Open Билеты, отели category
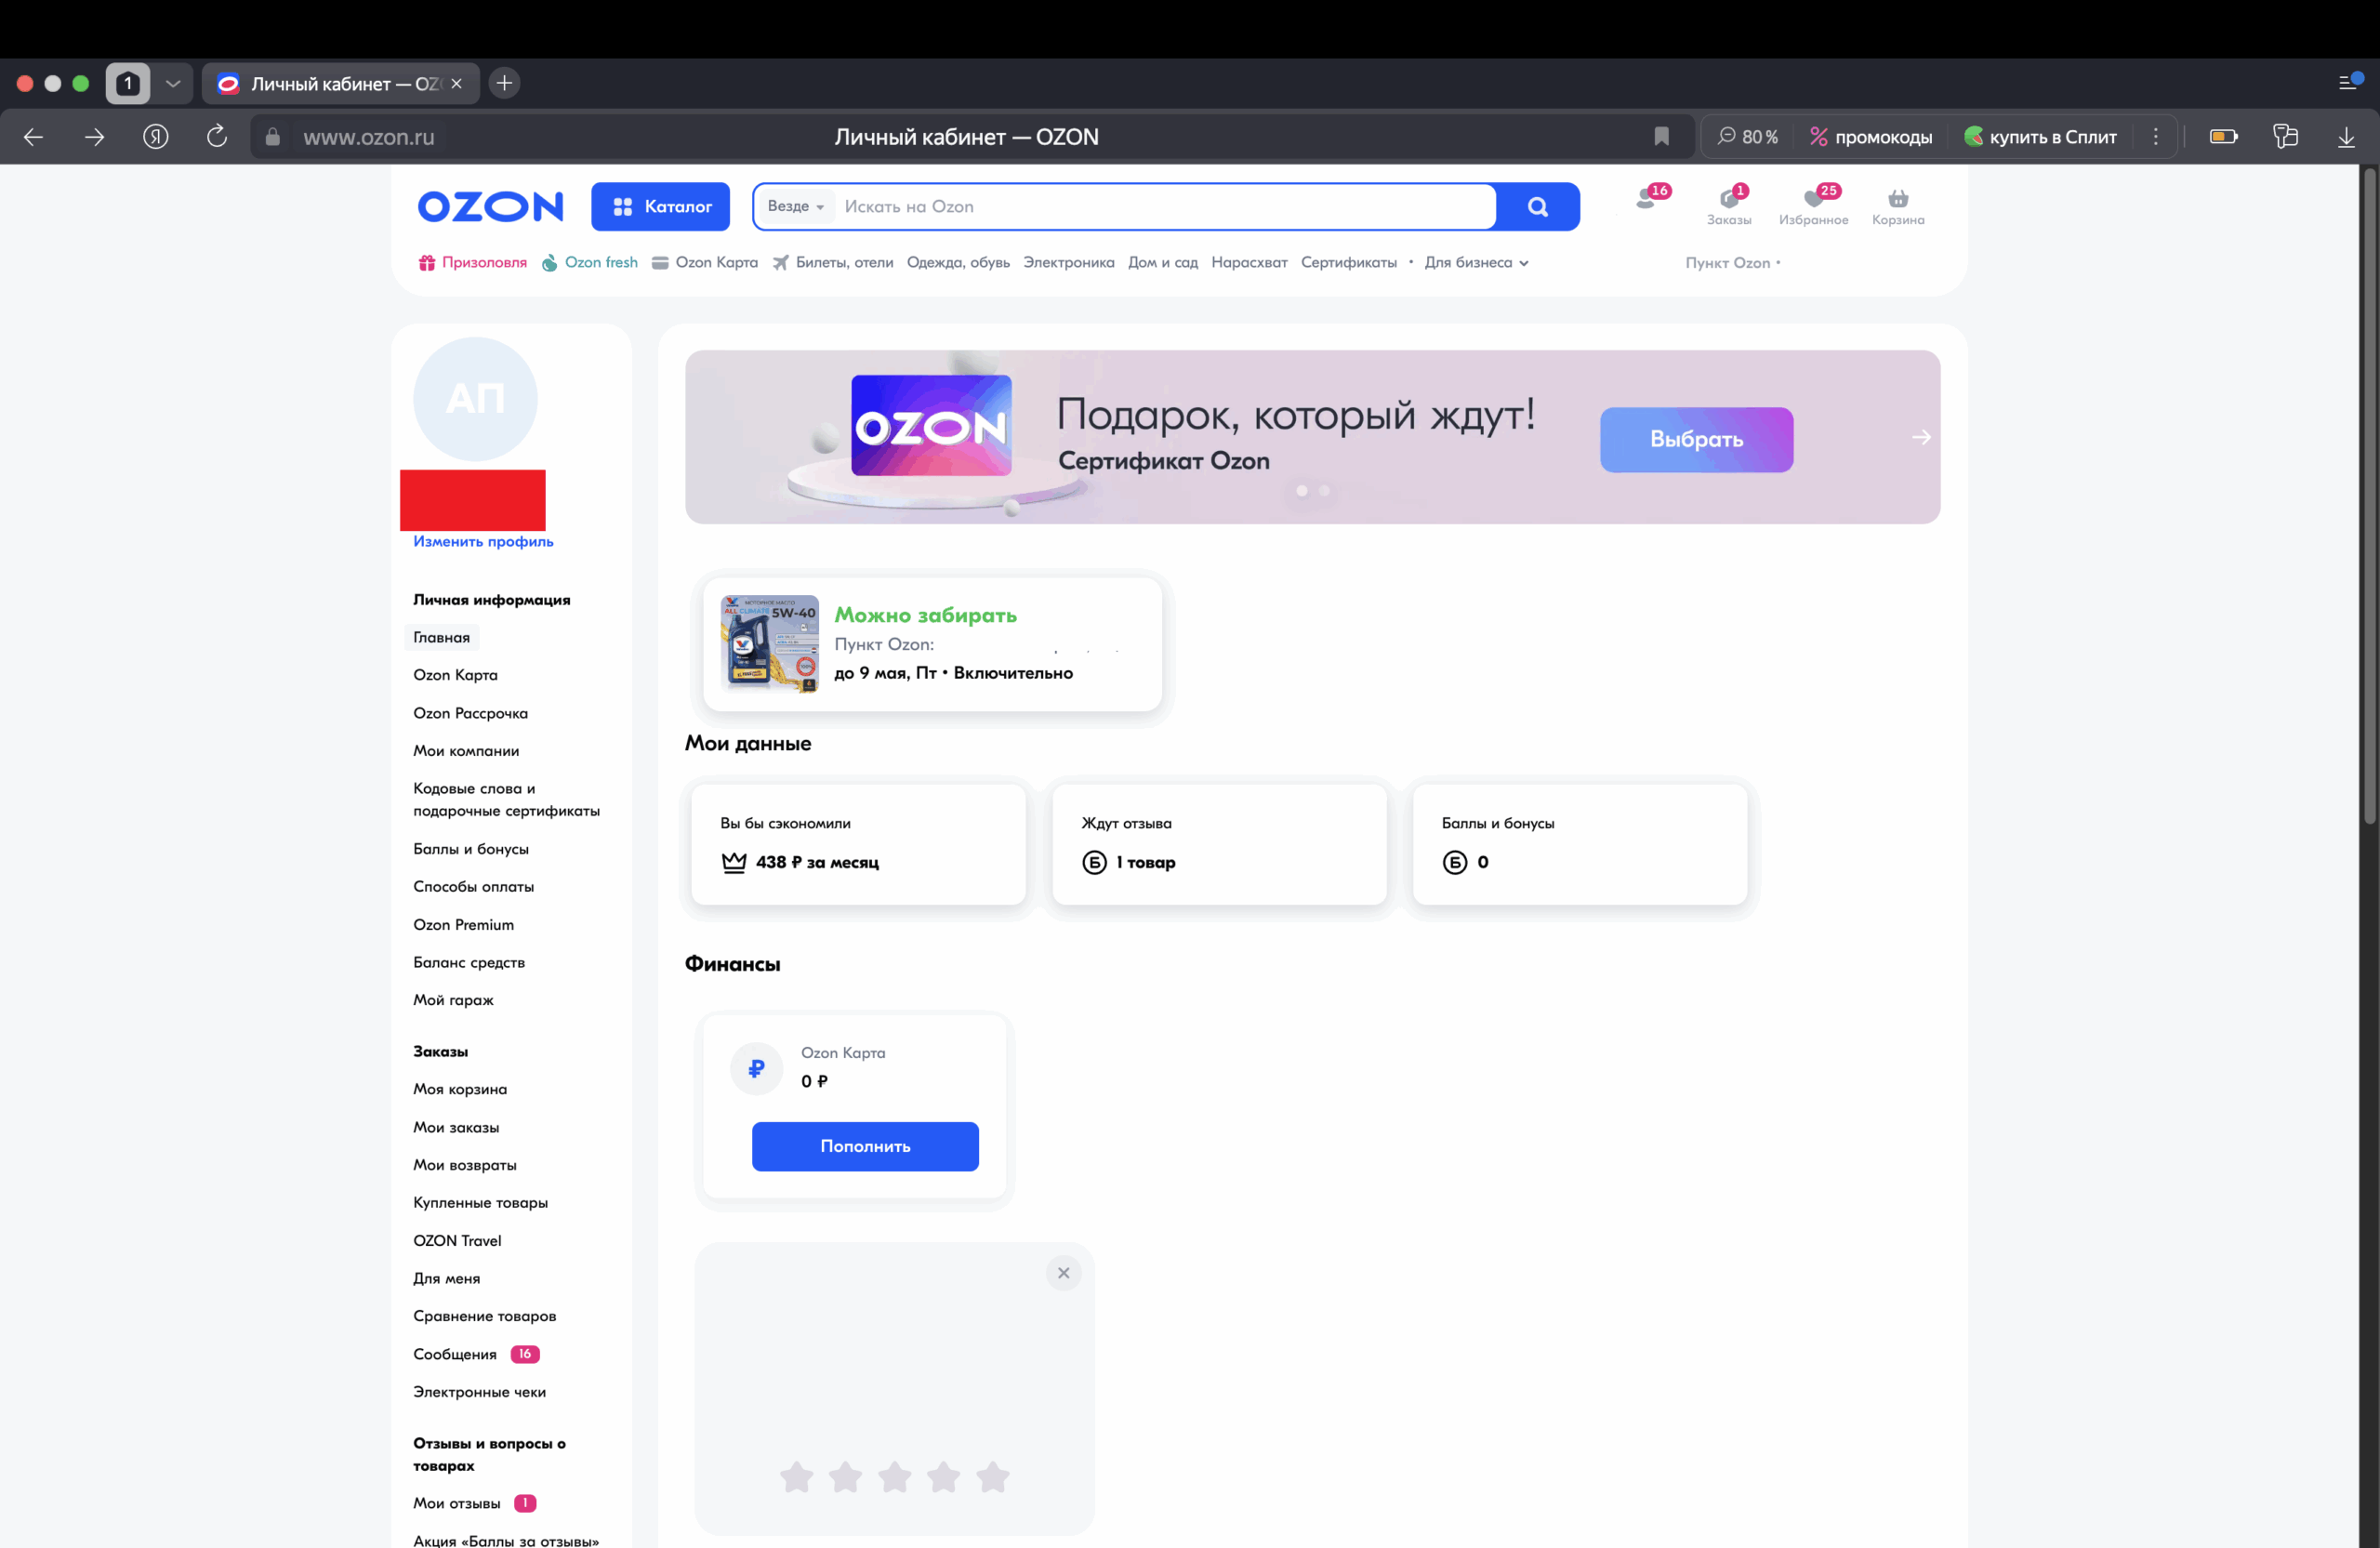 coord(833,263)
